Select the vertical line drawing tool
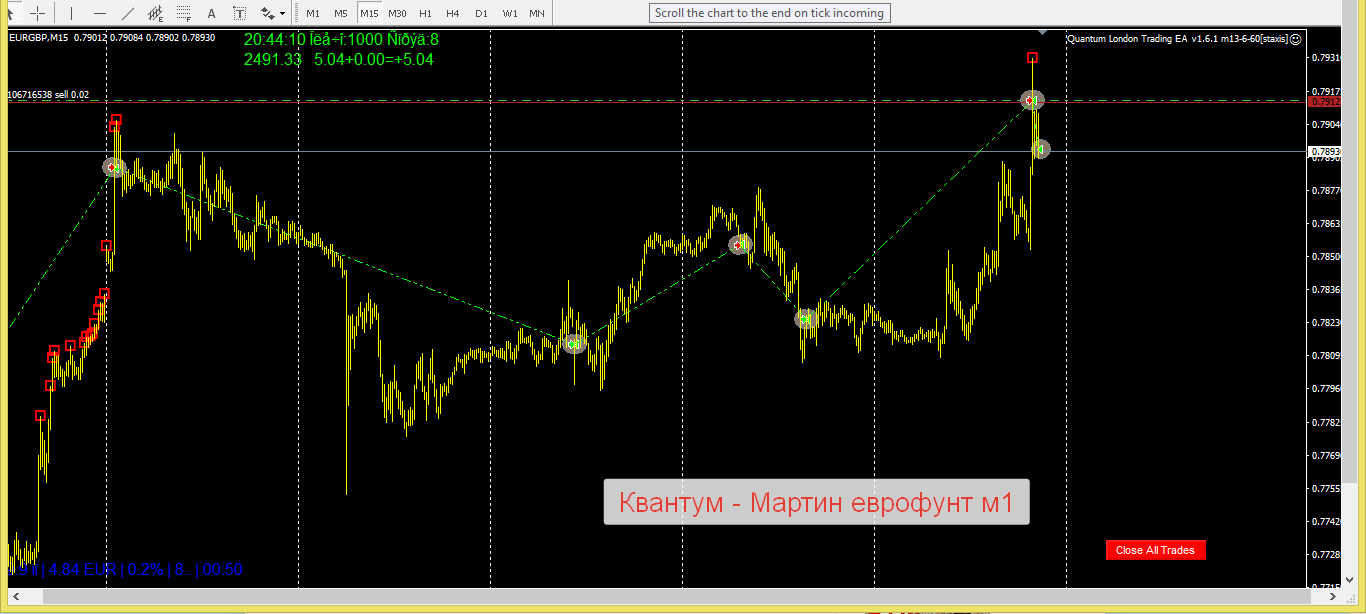Image resolution: width=1366 pixels, height=614 pixels. (71, 13)
